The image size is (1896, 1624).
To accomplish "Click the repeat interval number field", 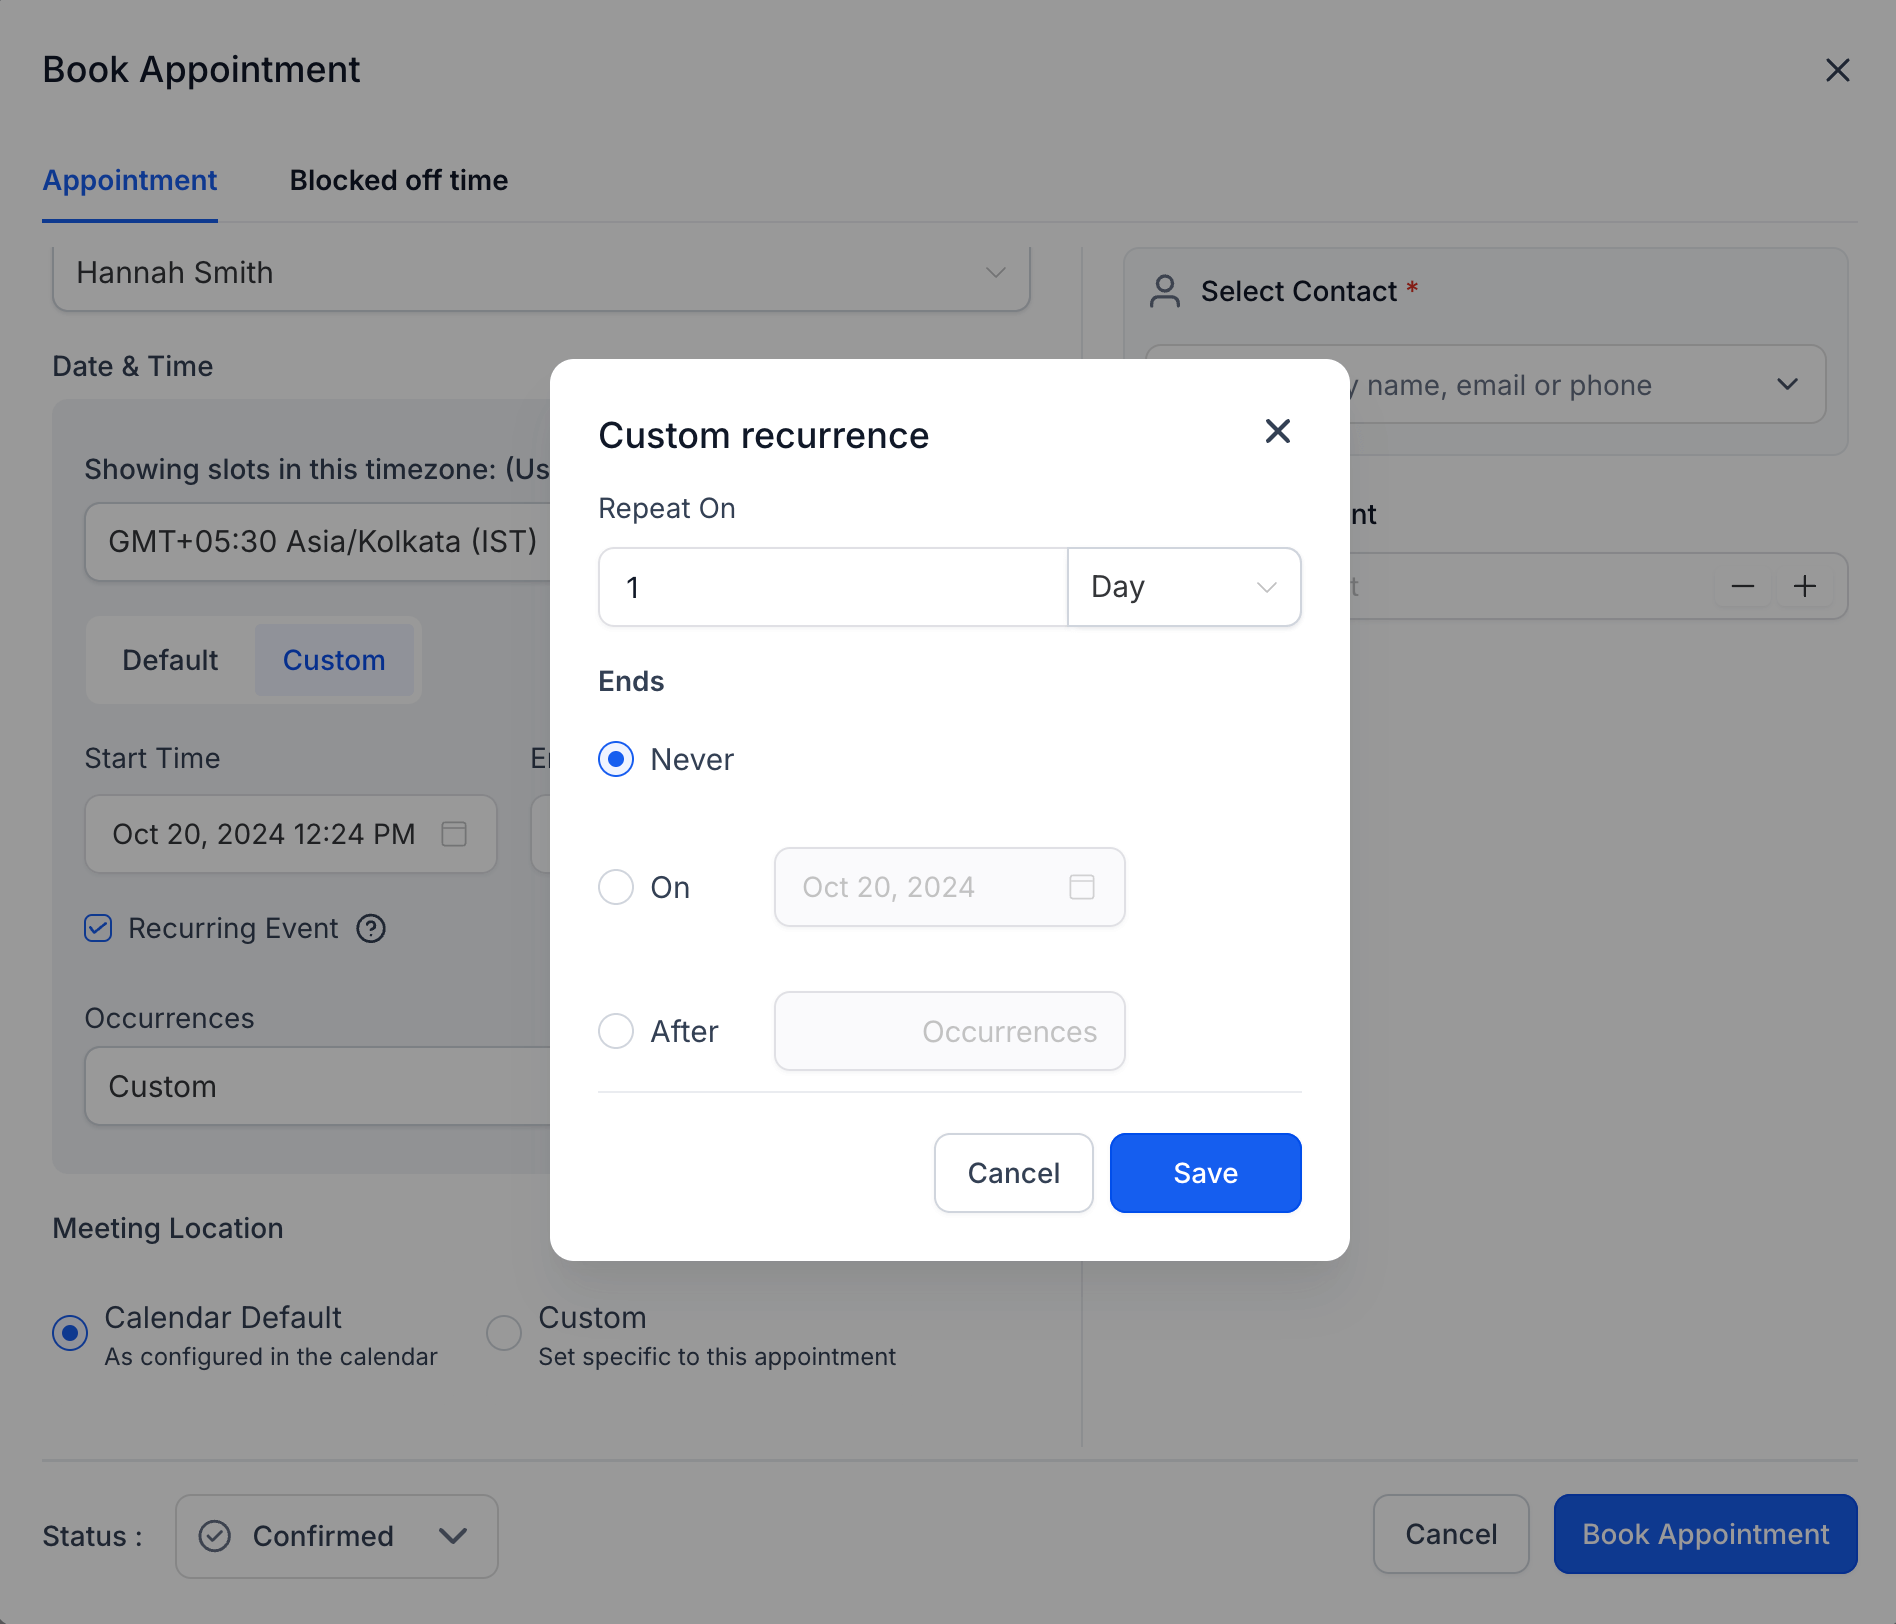I will point(833,587).
